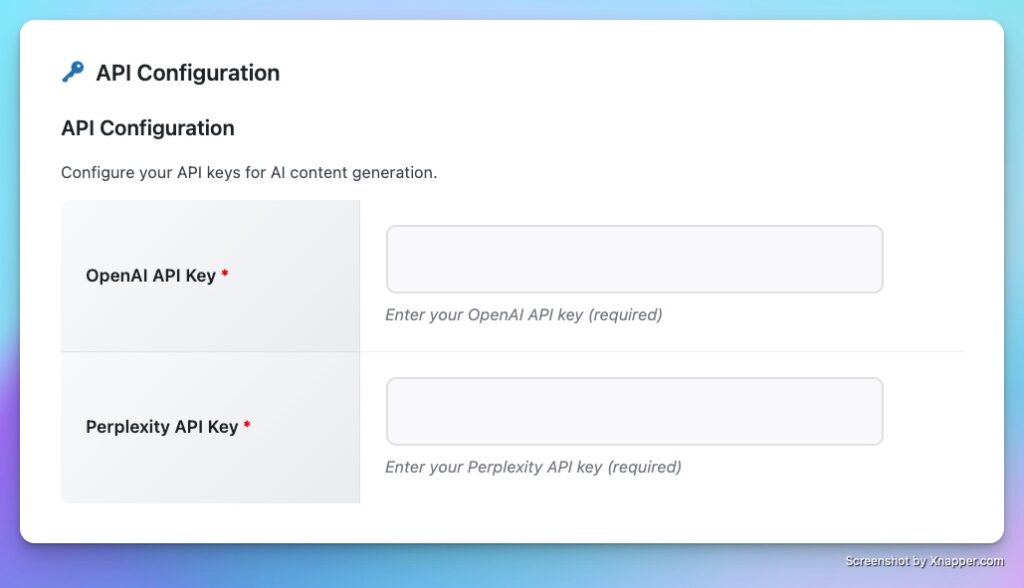Image resolution: width=1024 pixels, height=588 pixels.
Task: Click the word 'OpenAI' in the first row label
Action: click(116, 276)
